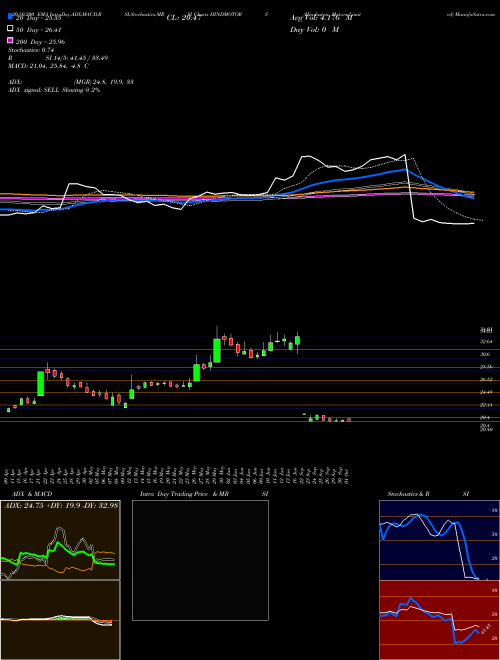Click the 'Day Vol: 0 M' label
Image resolution: width=500 pixels, height=660 pixels.
click(314, 29)
